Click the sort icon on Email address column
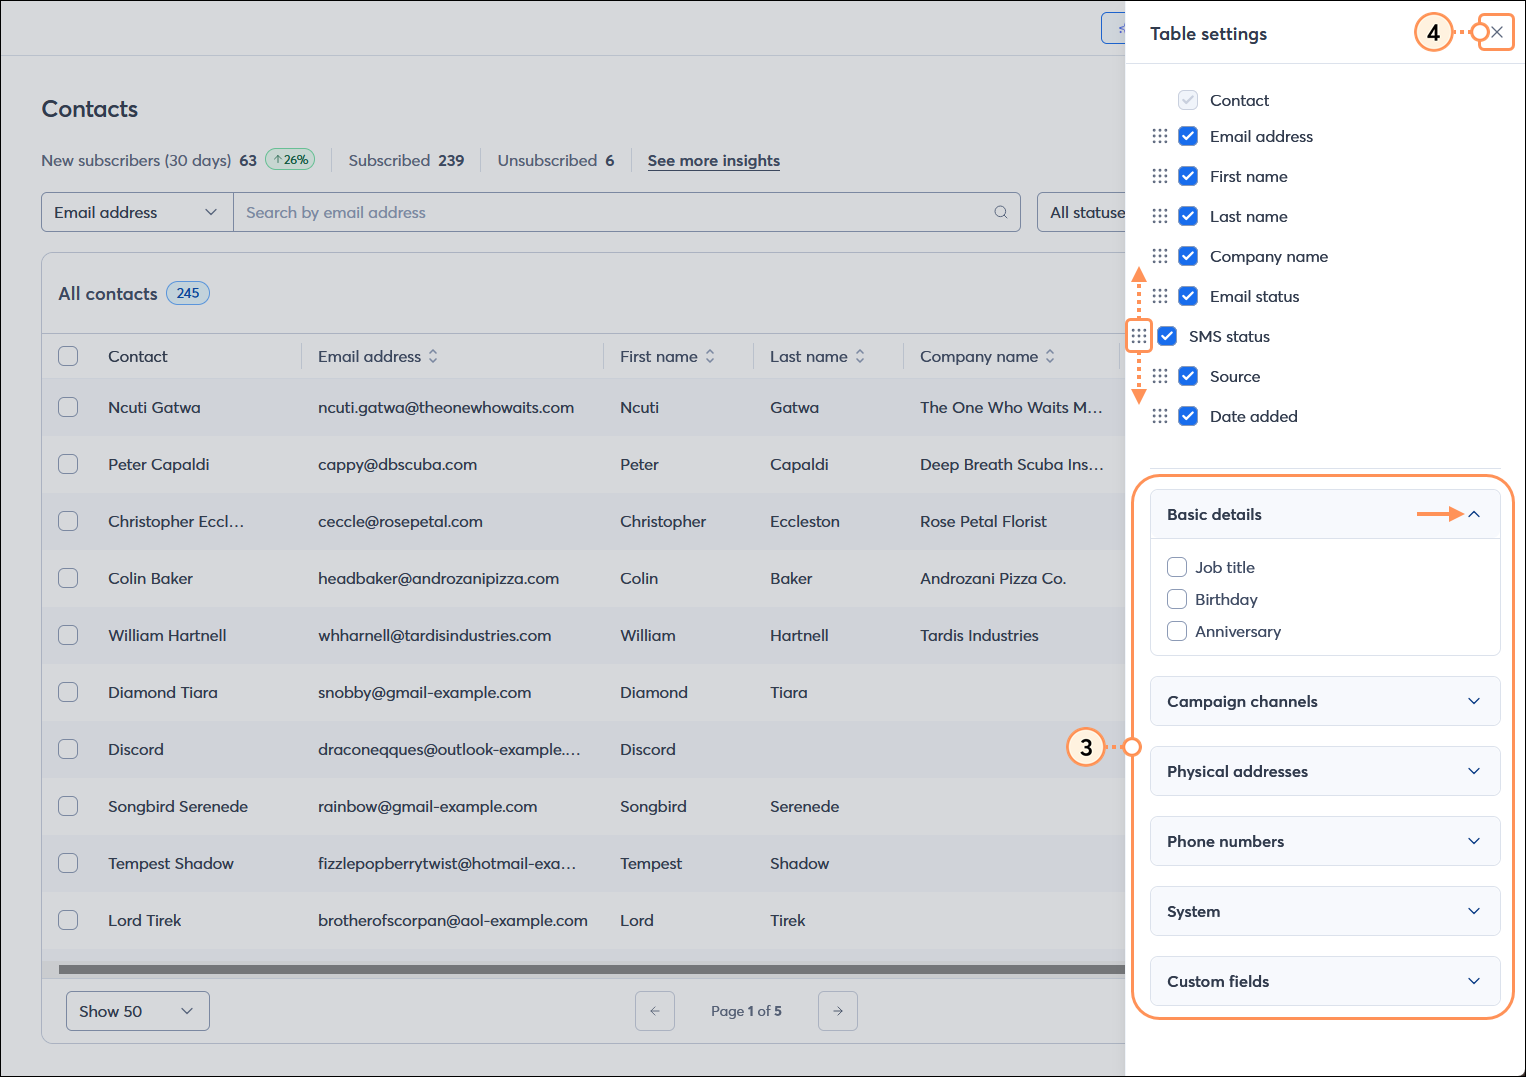The width and height of the screenshot is (1526, 1077). (x=432, y=356)
